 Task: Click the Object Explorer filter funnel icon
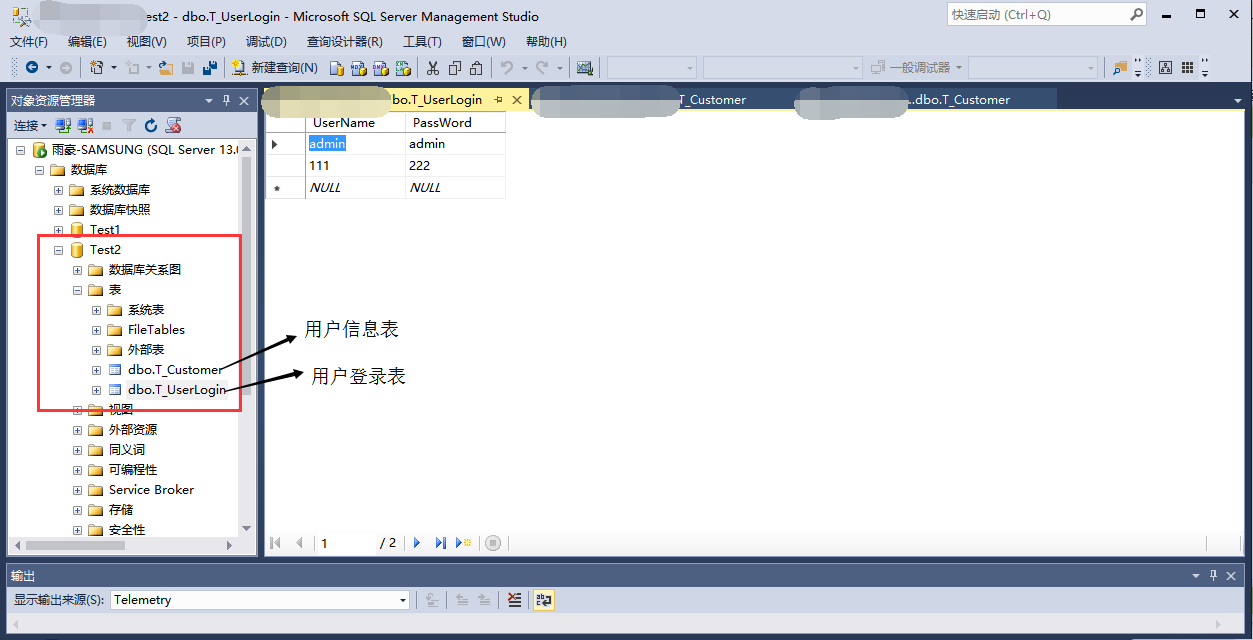[x=129, y=125]
